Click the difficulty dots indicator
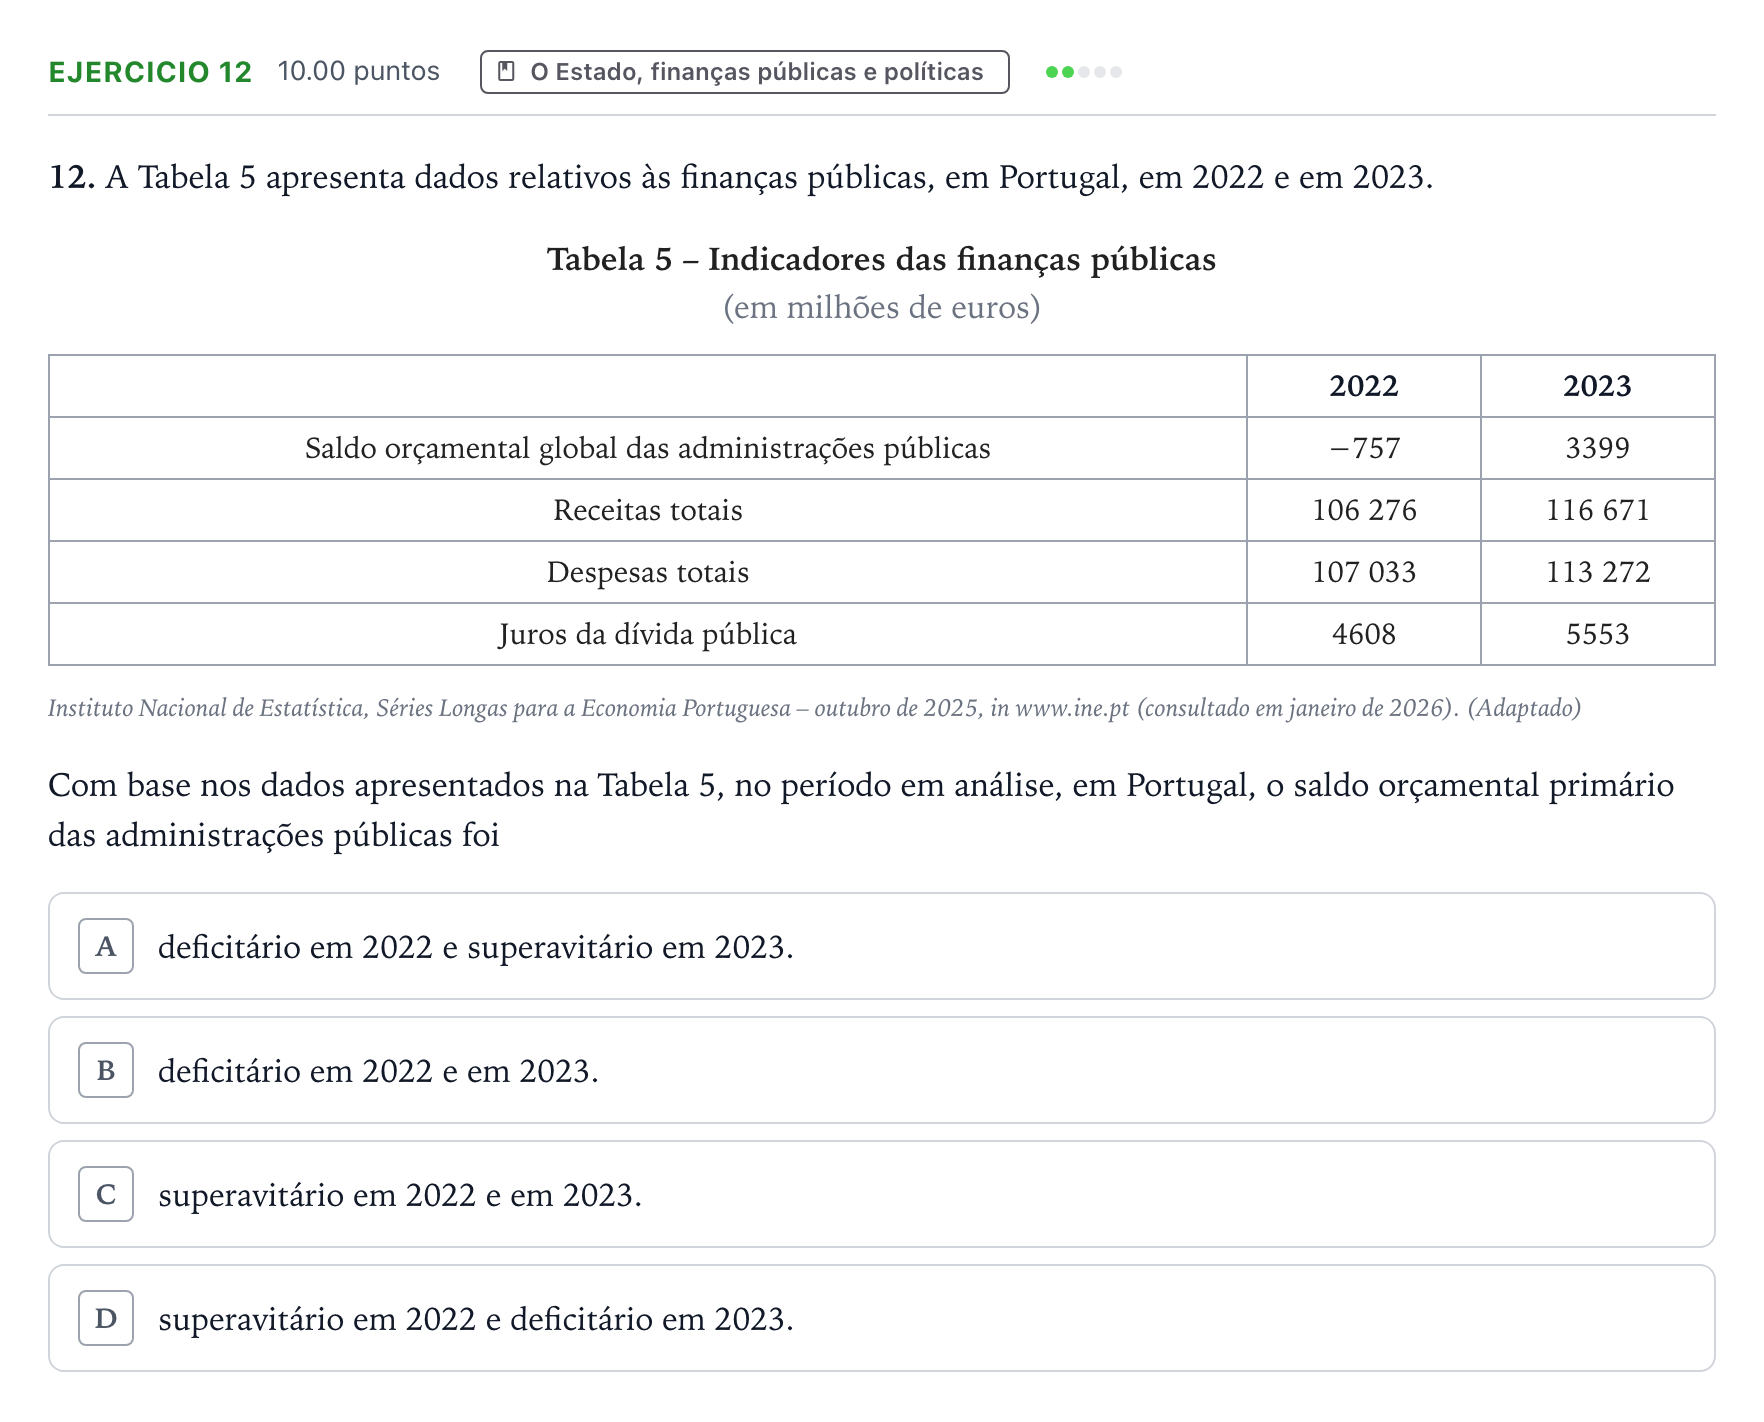 (x=1084, y=72)
